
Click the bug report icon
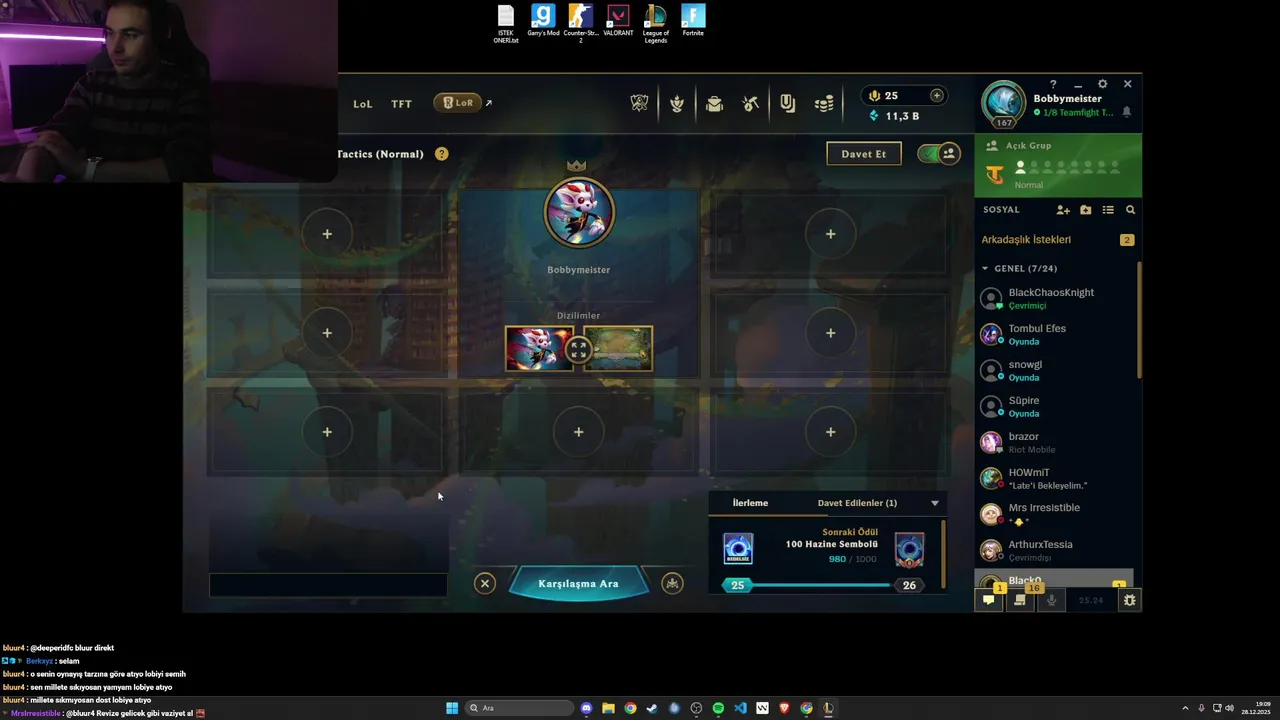(1129, 600)
